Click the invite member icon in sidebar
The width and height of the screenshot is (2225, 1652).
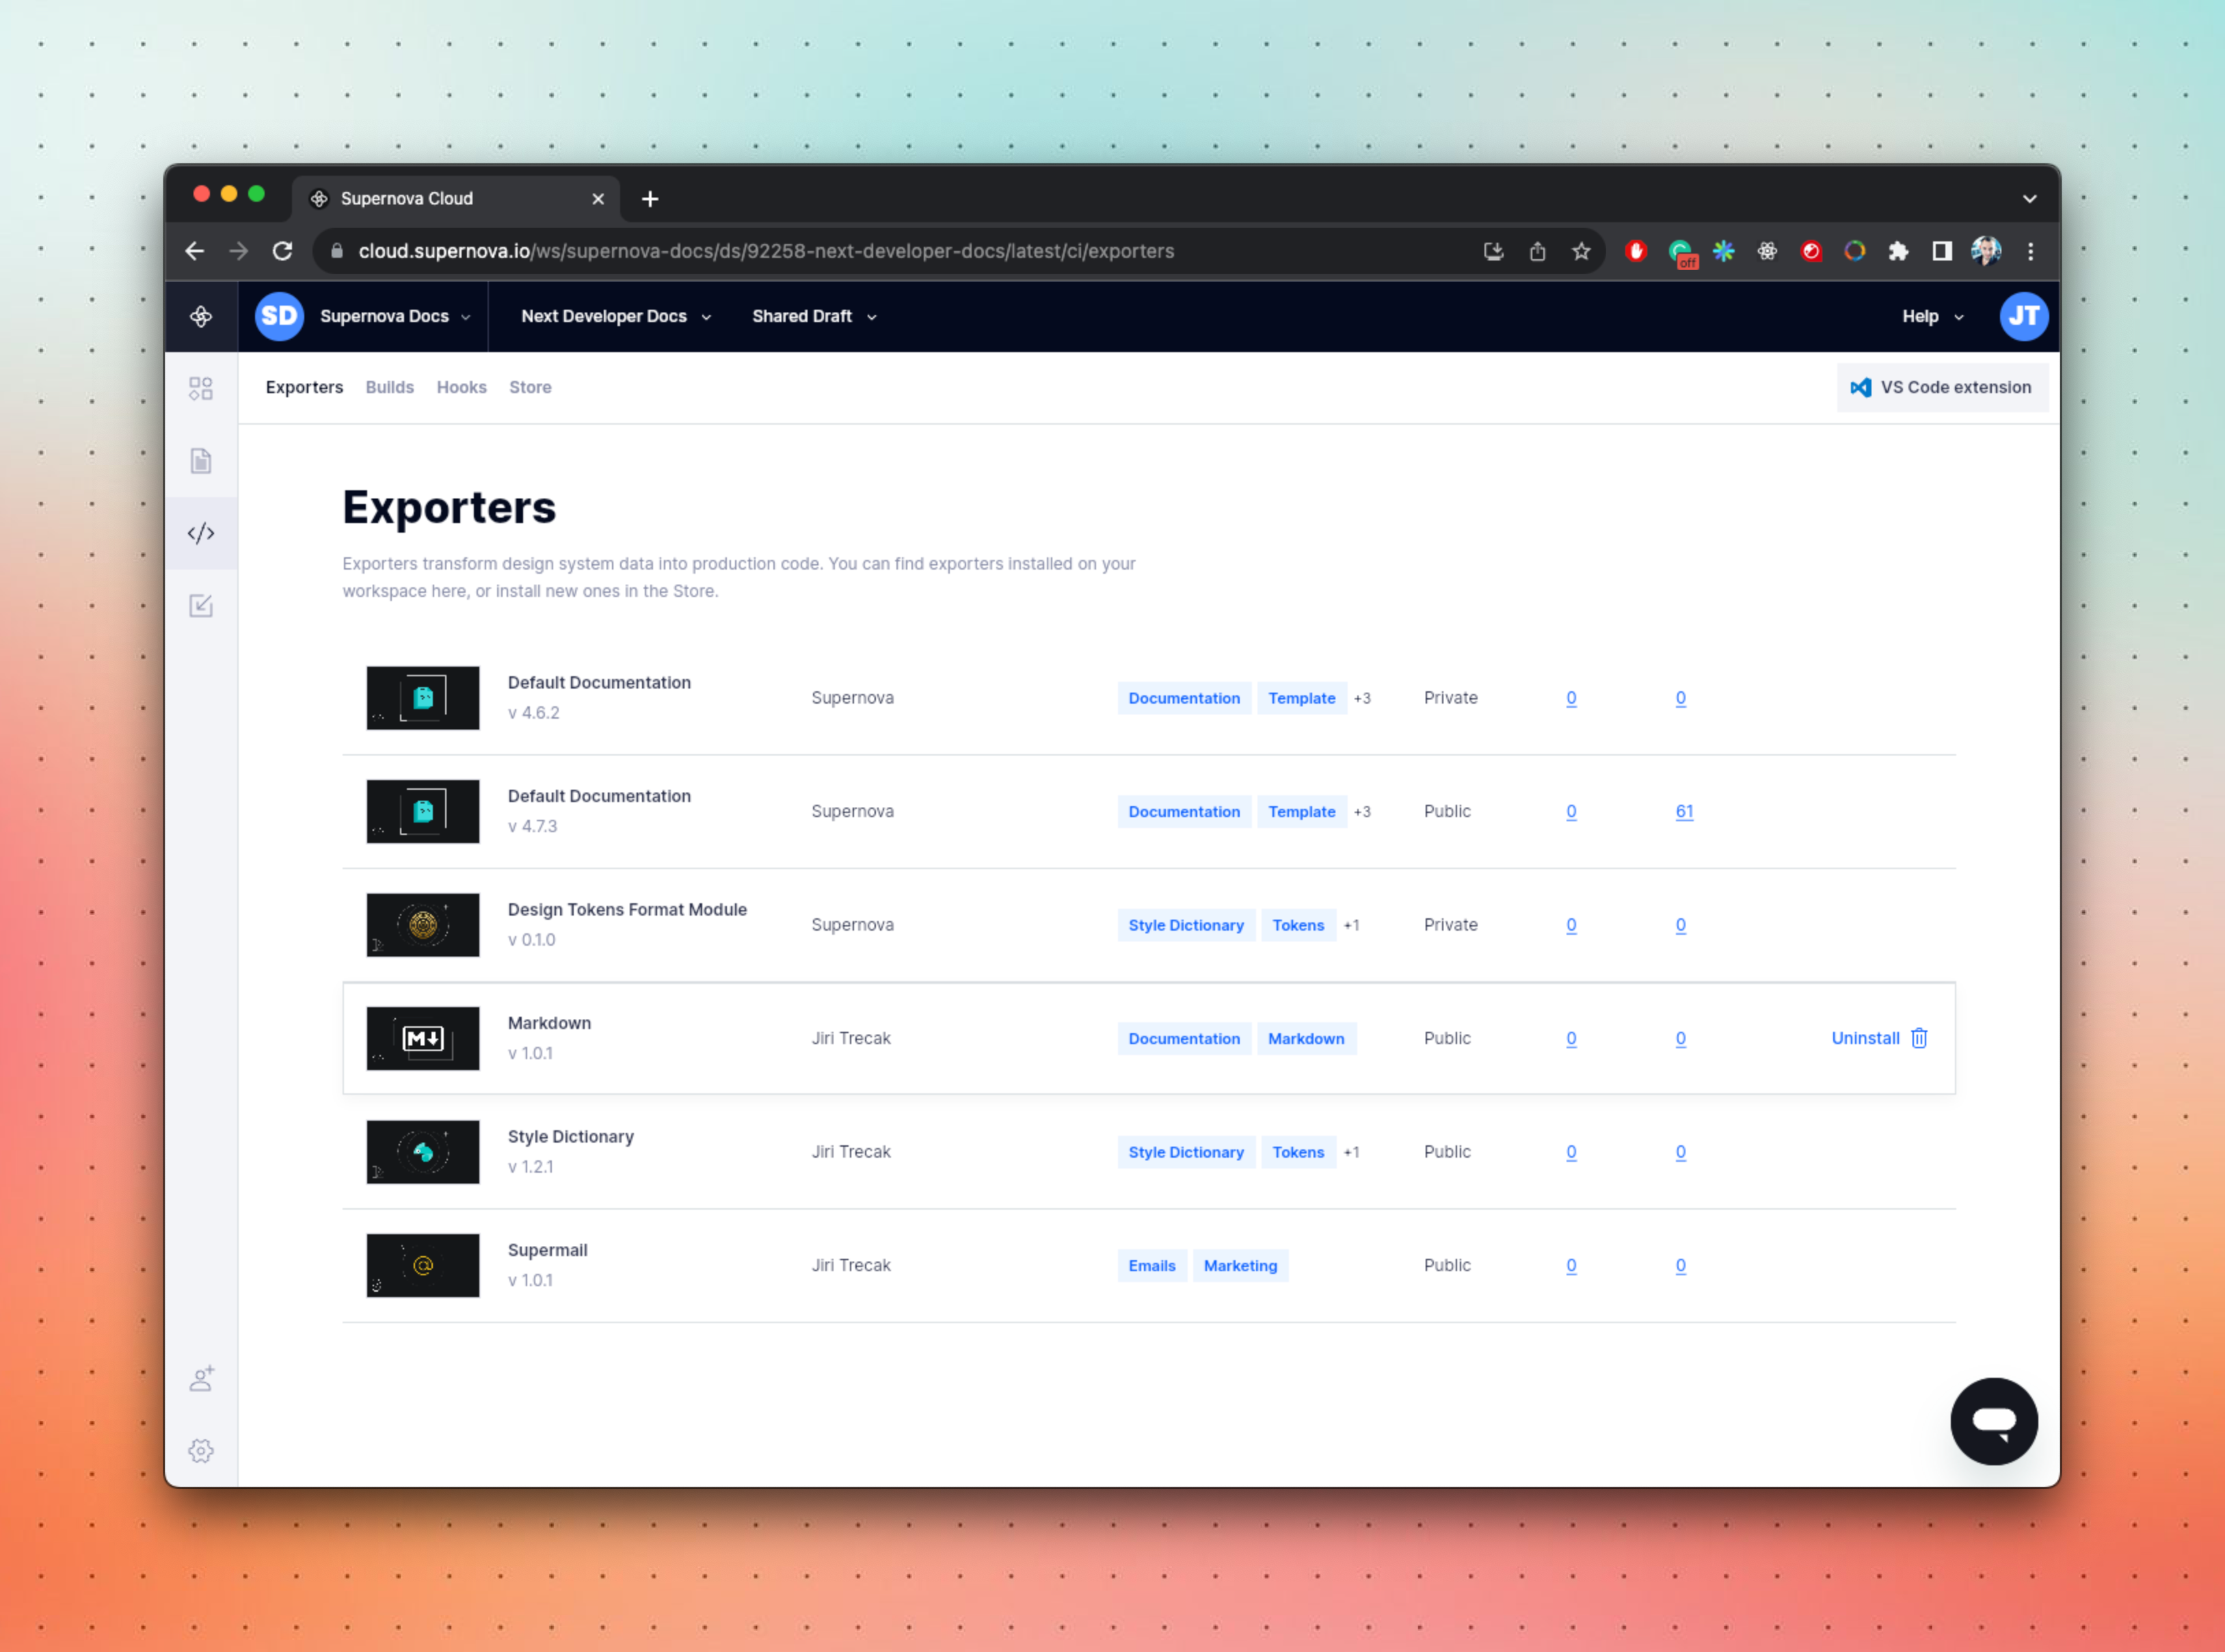(201, 1378)
